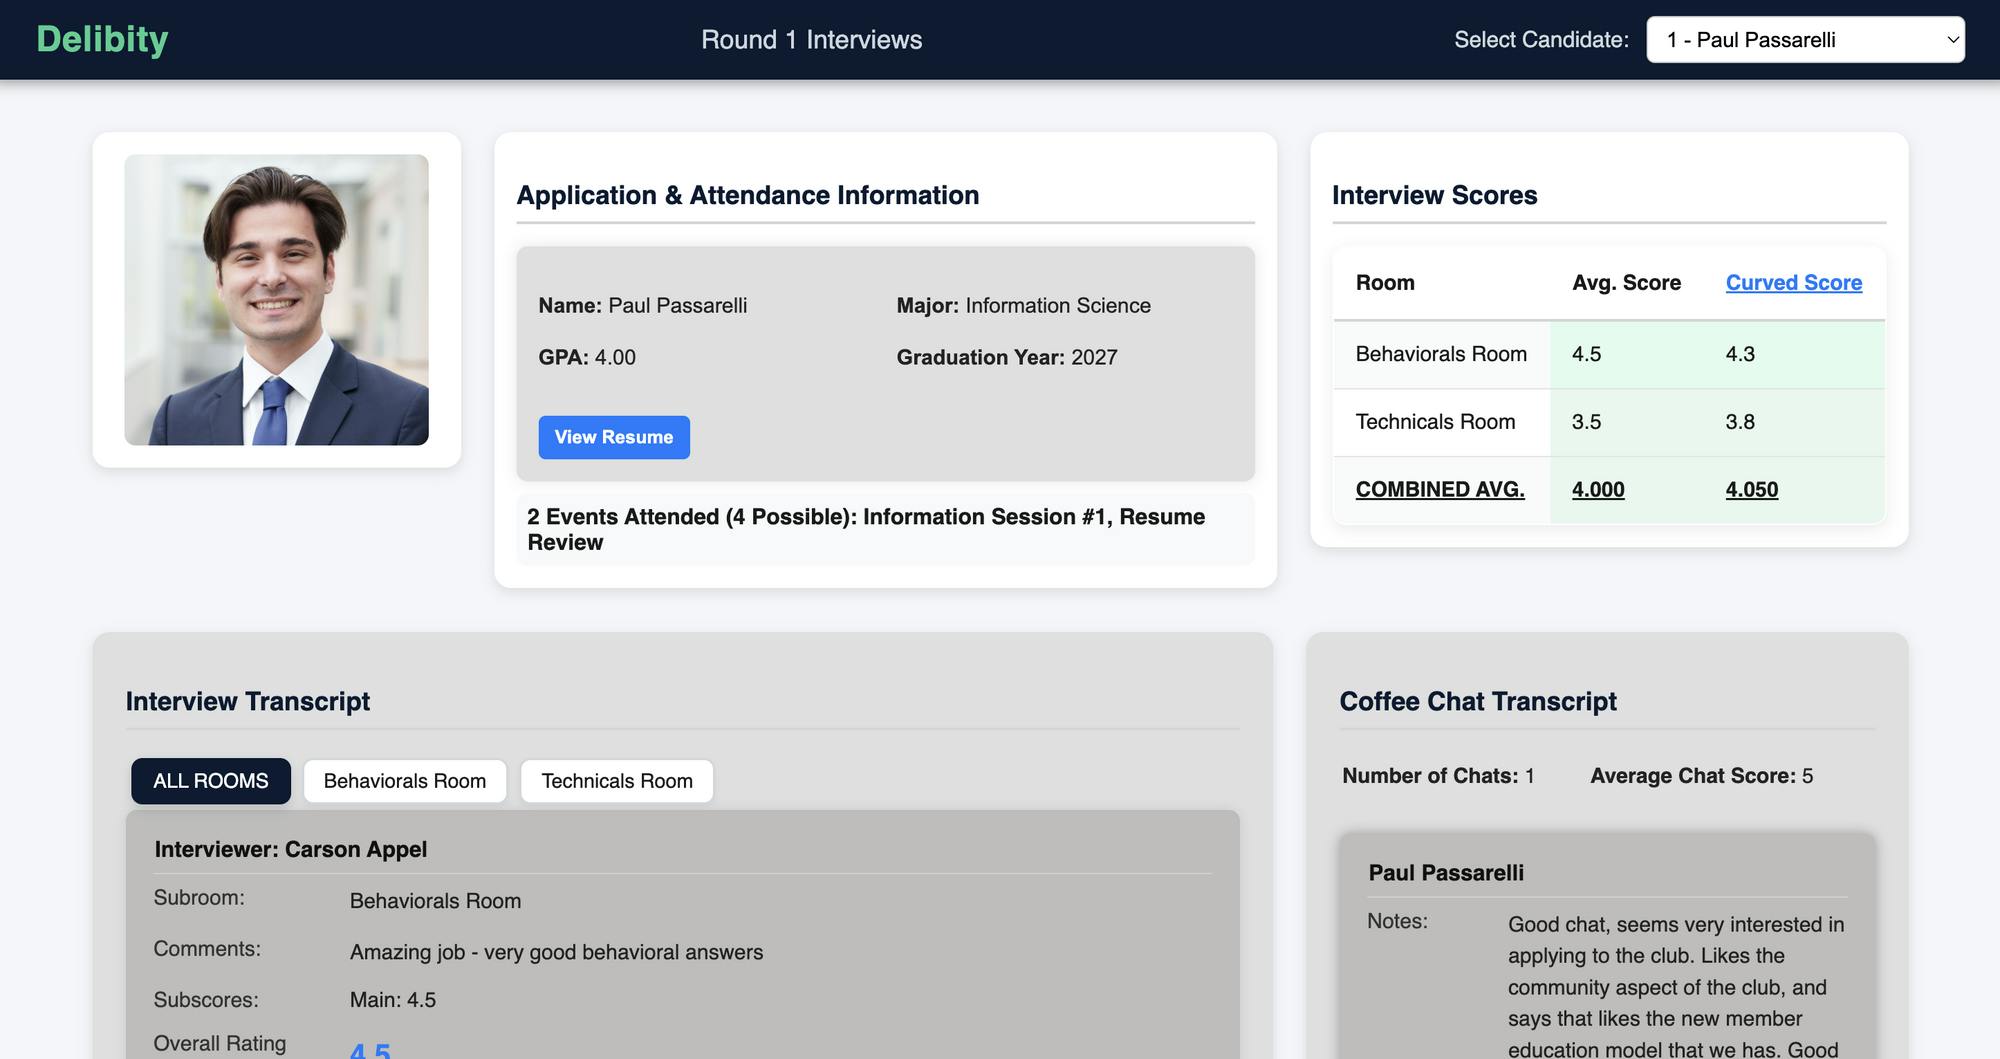Click the Coffee Chat Transcript heading
Viewport: 2000px width, 1059px height.
coord(1477,701)
